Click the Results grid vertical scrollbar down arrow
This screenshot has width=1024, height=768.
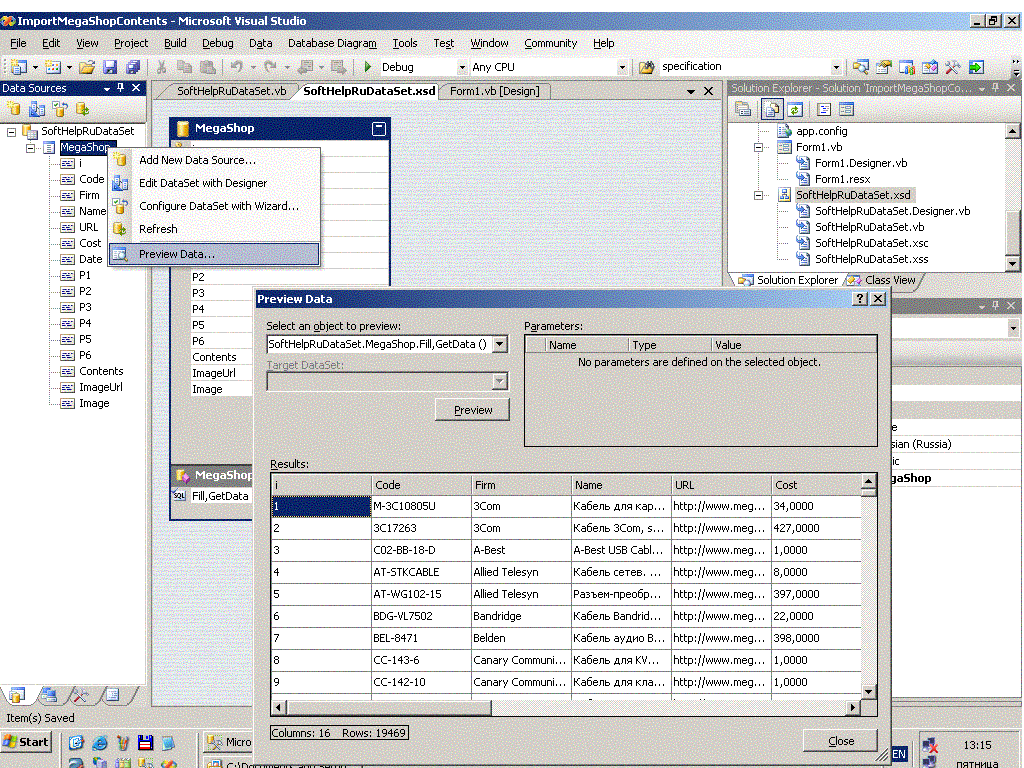pyautogui.click(x=869, y=691)
